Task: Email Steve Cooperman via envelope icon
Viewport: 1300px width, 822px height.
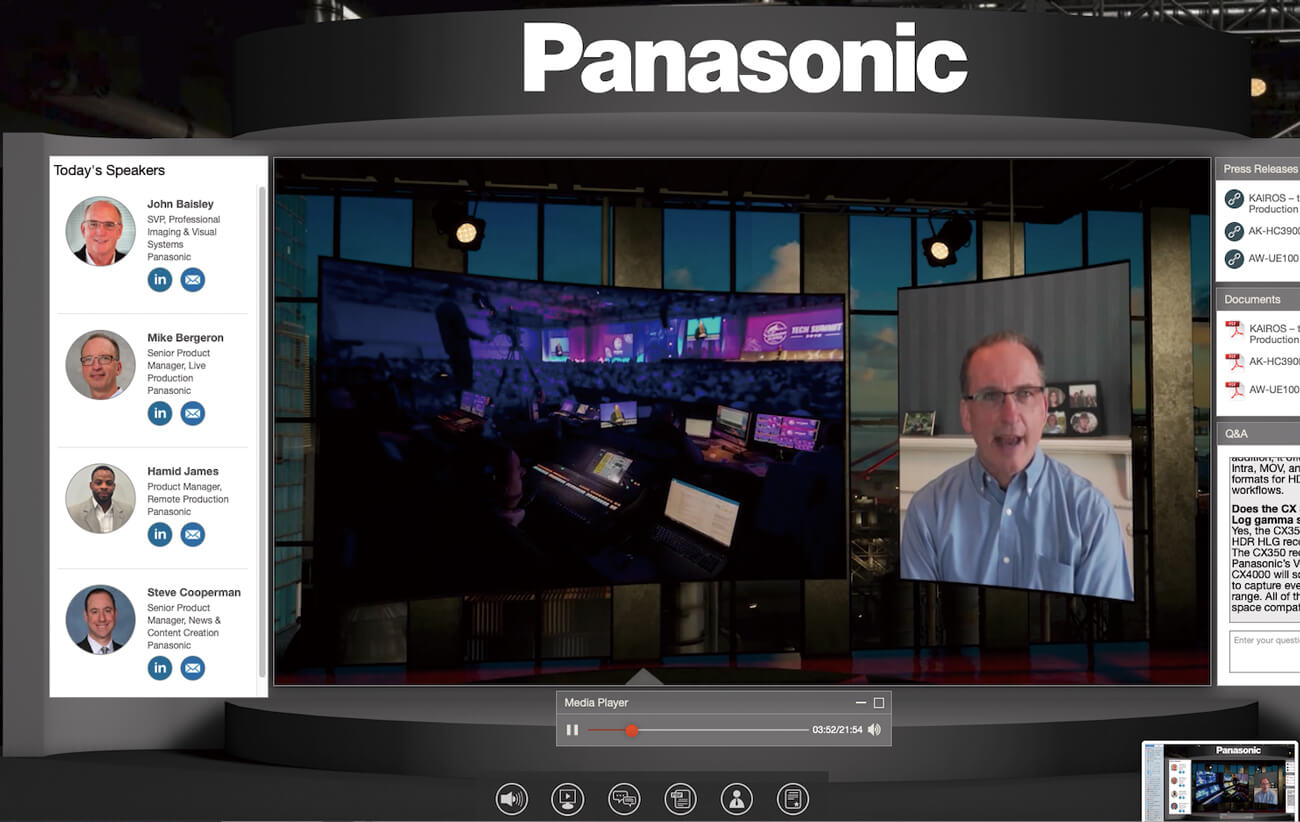Action: click(193, 668)
